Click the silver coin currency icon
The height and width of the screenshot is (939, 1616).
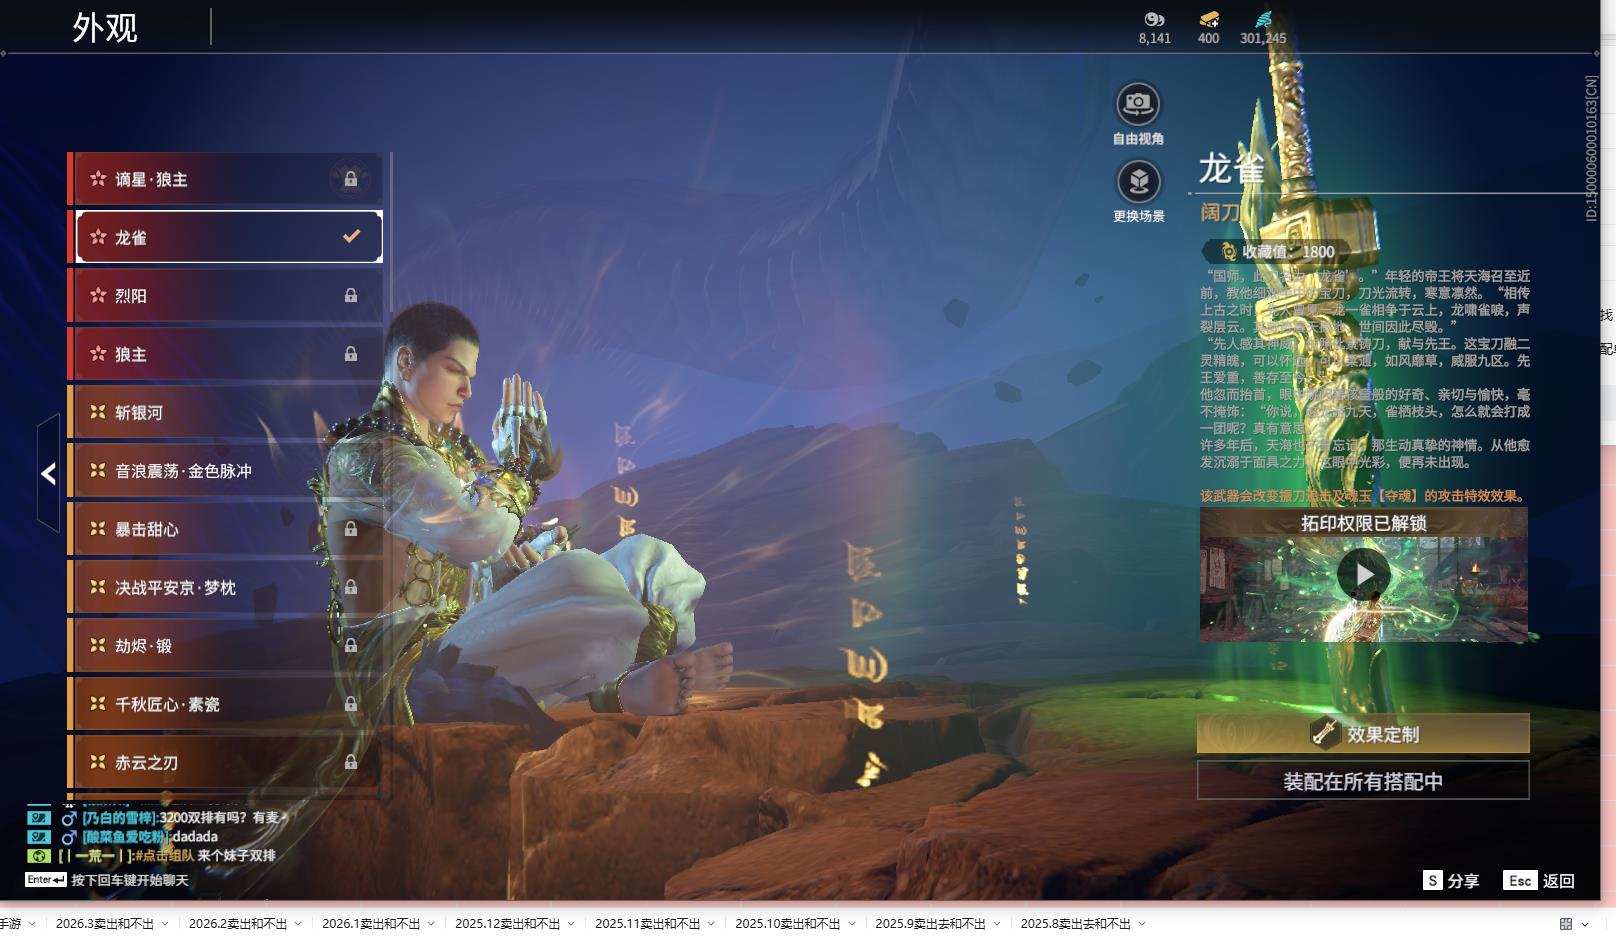(x=1154, y=19)
